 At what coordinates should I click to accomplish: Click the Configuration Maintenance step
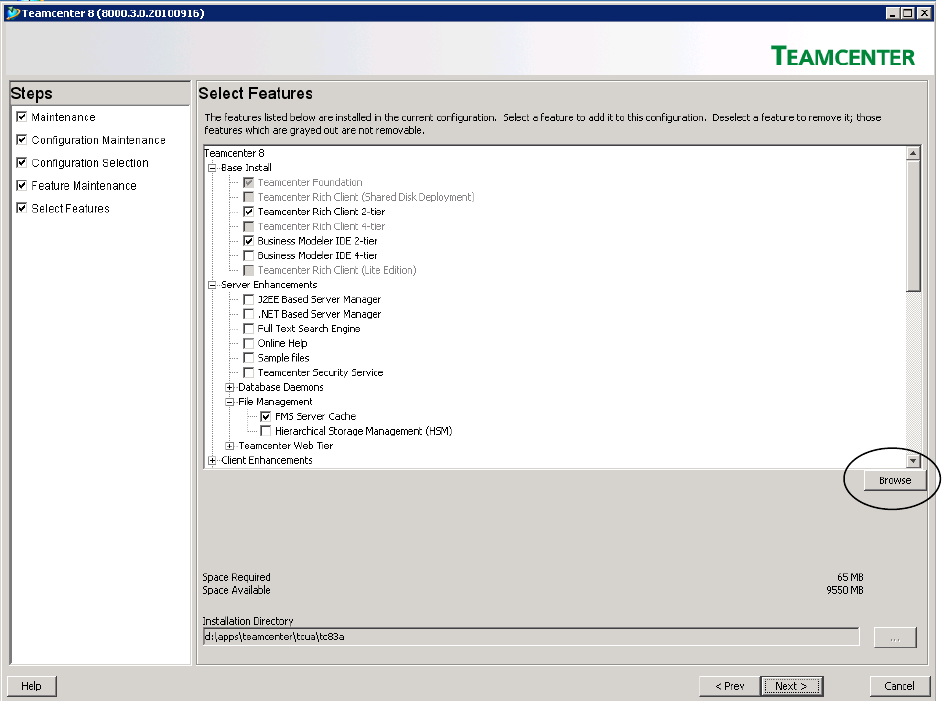point(99,140)
